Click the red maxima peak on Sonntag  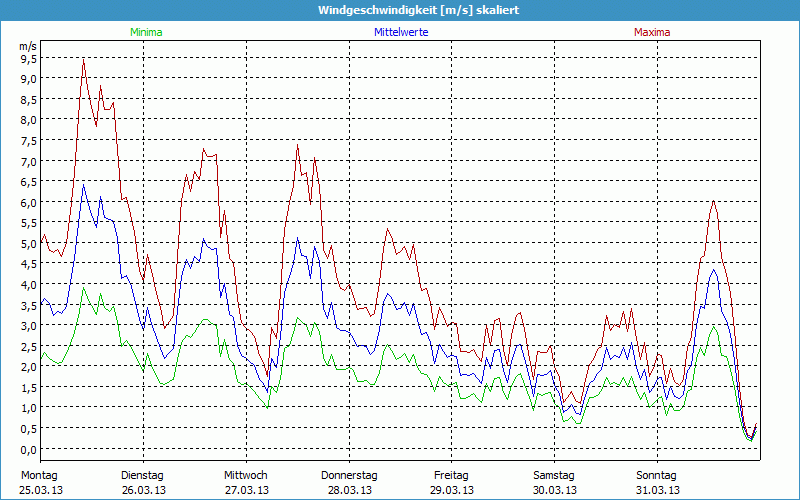(x=714, y=201)
